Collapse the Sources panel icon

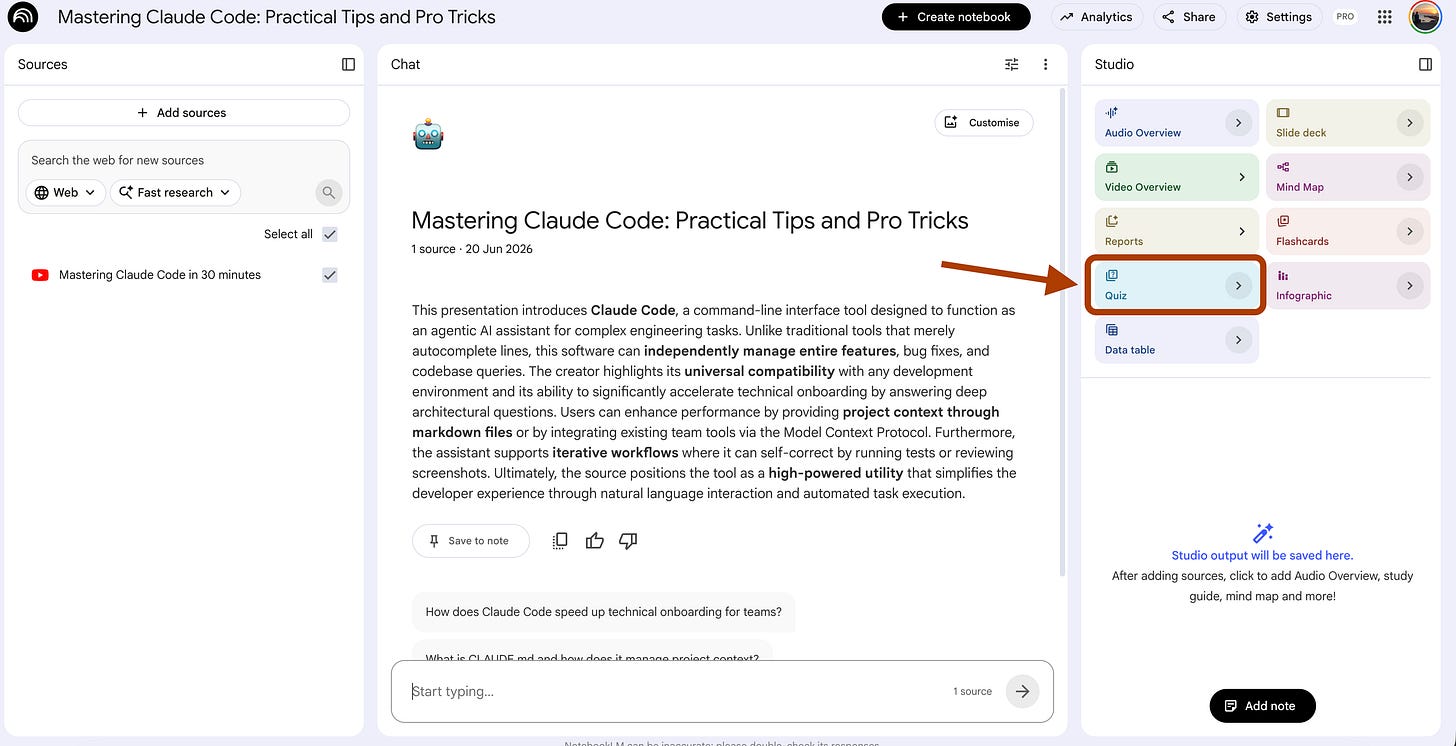point(348,64)
